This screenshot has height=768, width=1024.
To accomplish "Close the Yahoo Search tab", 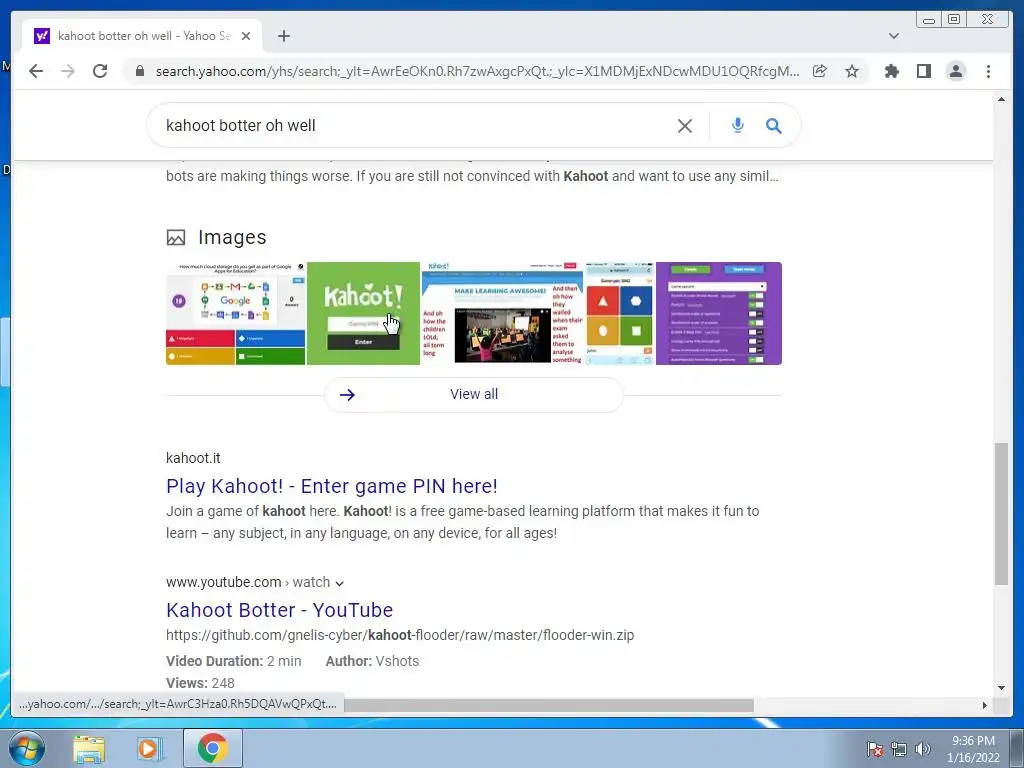I will click(x=246, y=36).
